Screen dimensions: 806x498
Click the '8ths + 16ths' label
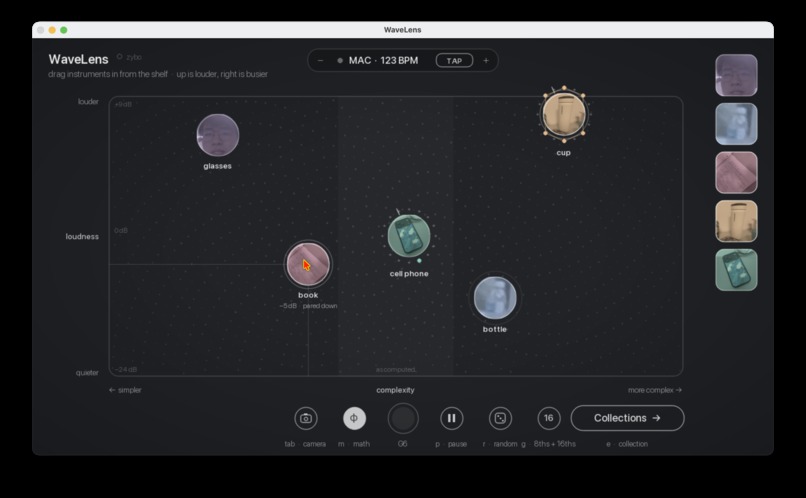(x=555, y=444)
